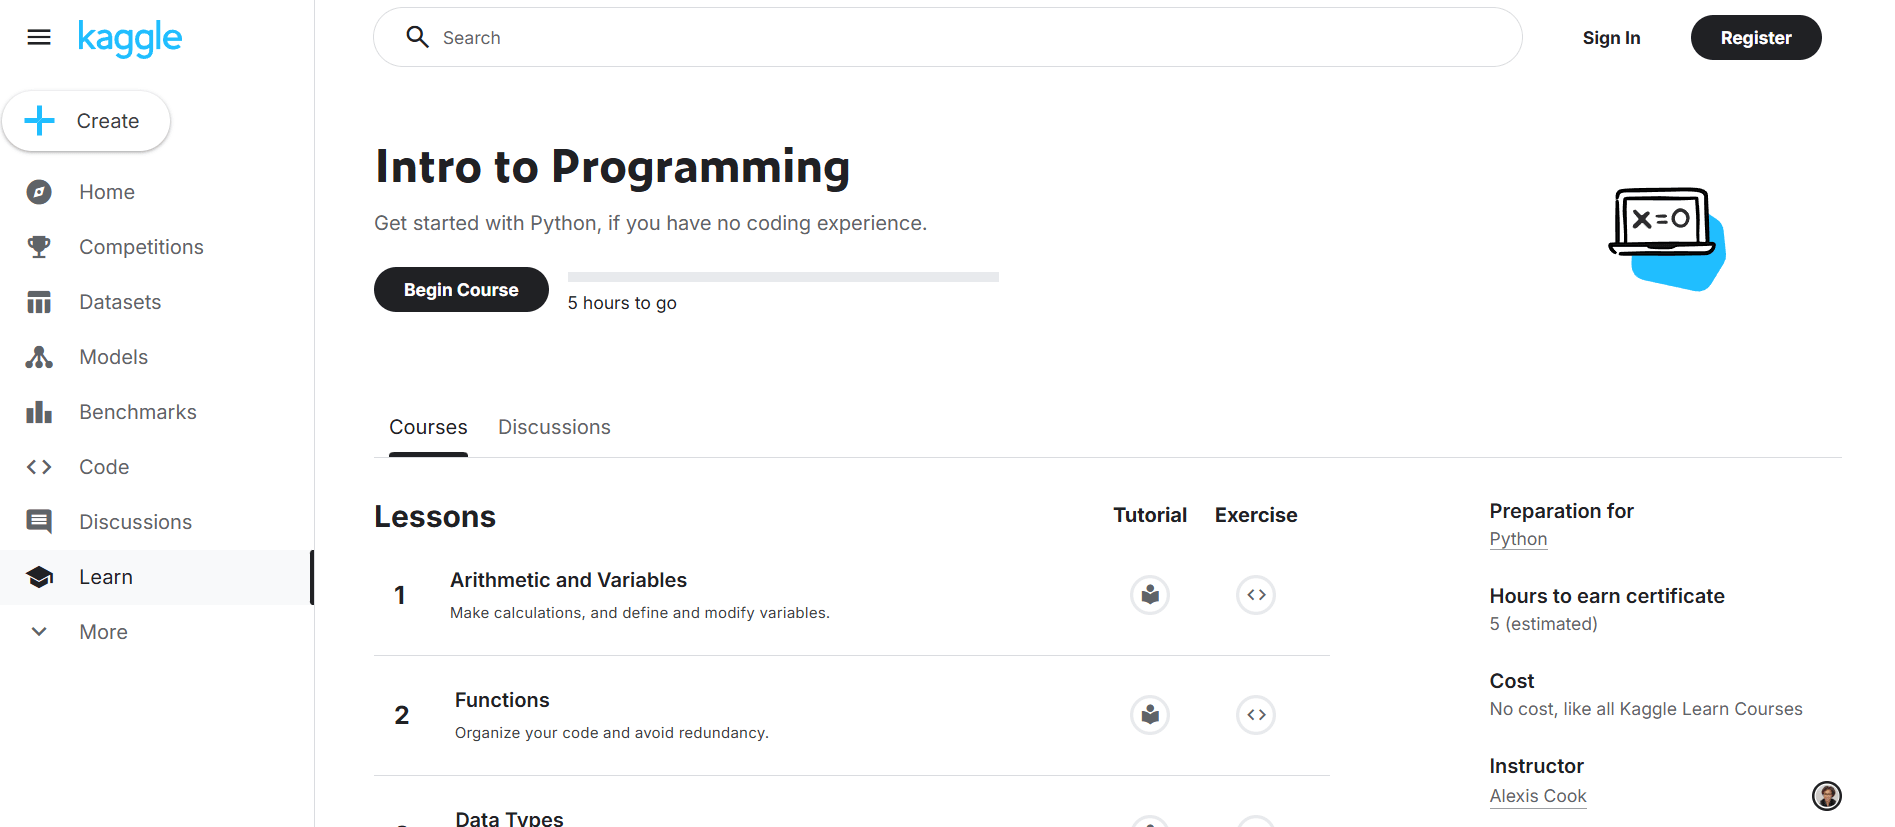Open the Arithmetic and Variables lesson

click(568, 580)
